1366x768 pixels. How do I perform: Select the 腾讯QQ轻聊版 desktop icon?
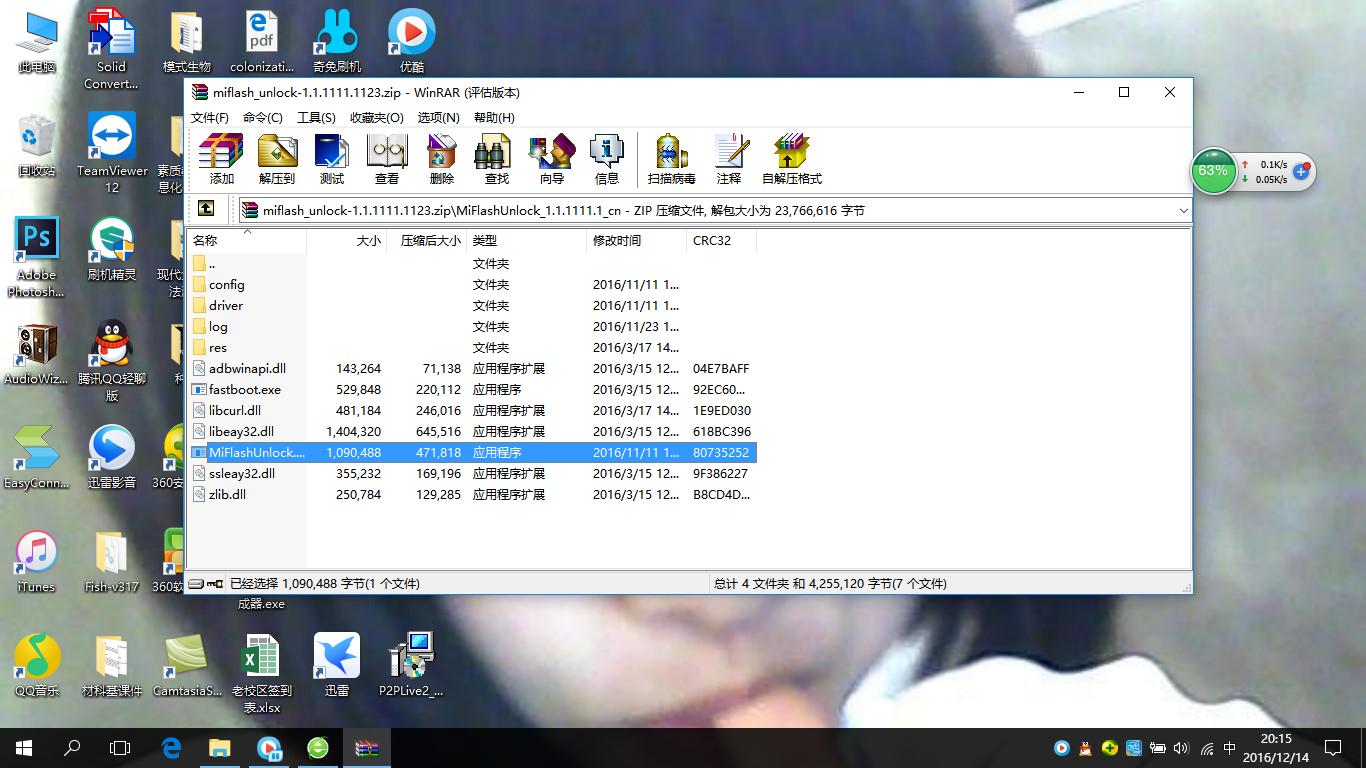[x=112, y=361]
